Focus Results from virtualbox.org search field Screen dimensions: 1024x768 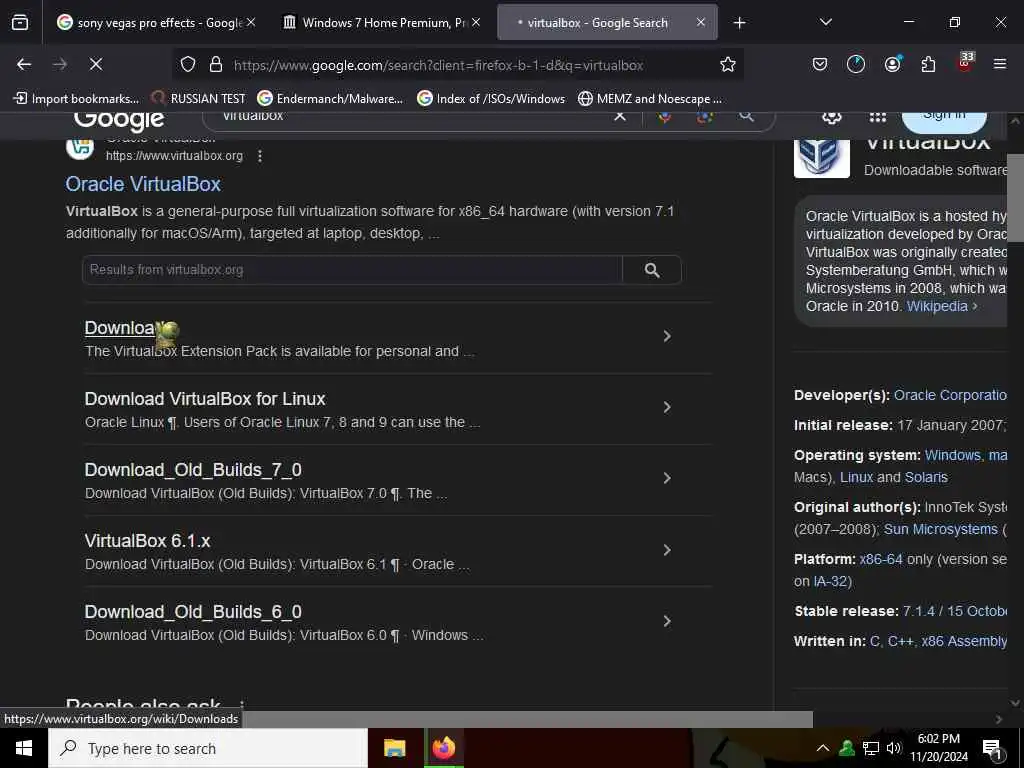pyautogui.click(x=353, y=270)
